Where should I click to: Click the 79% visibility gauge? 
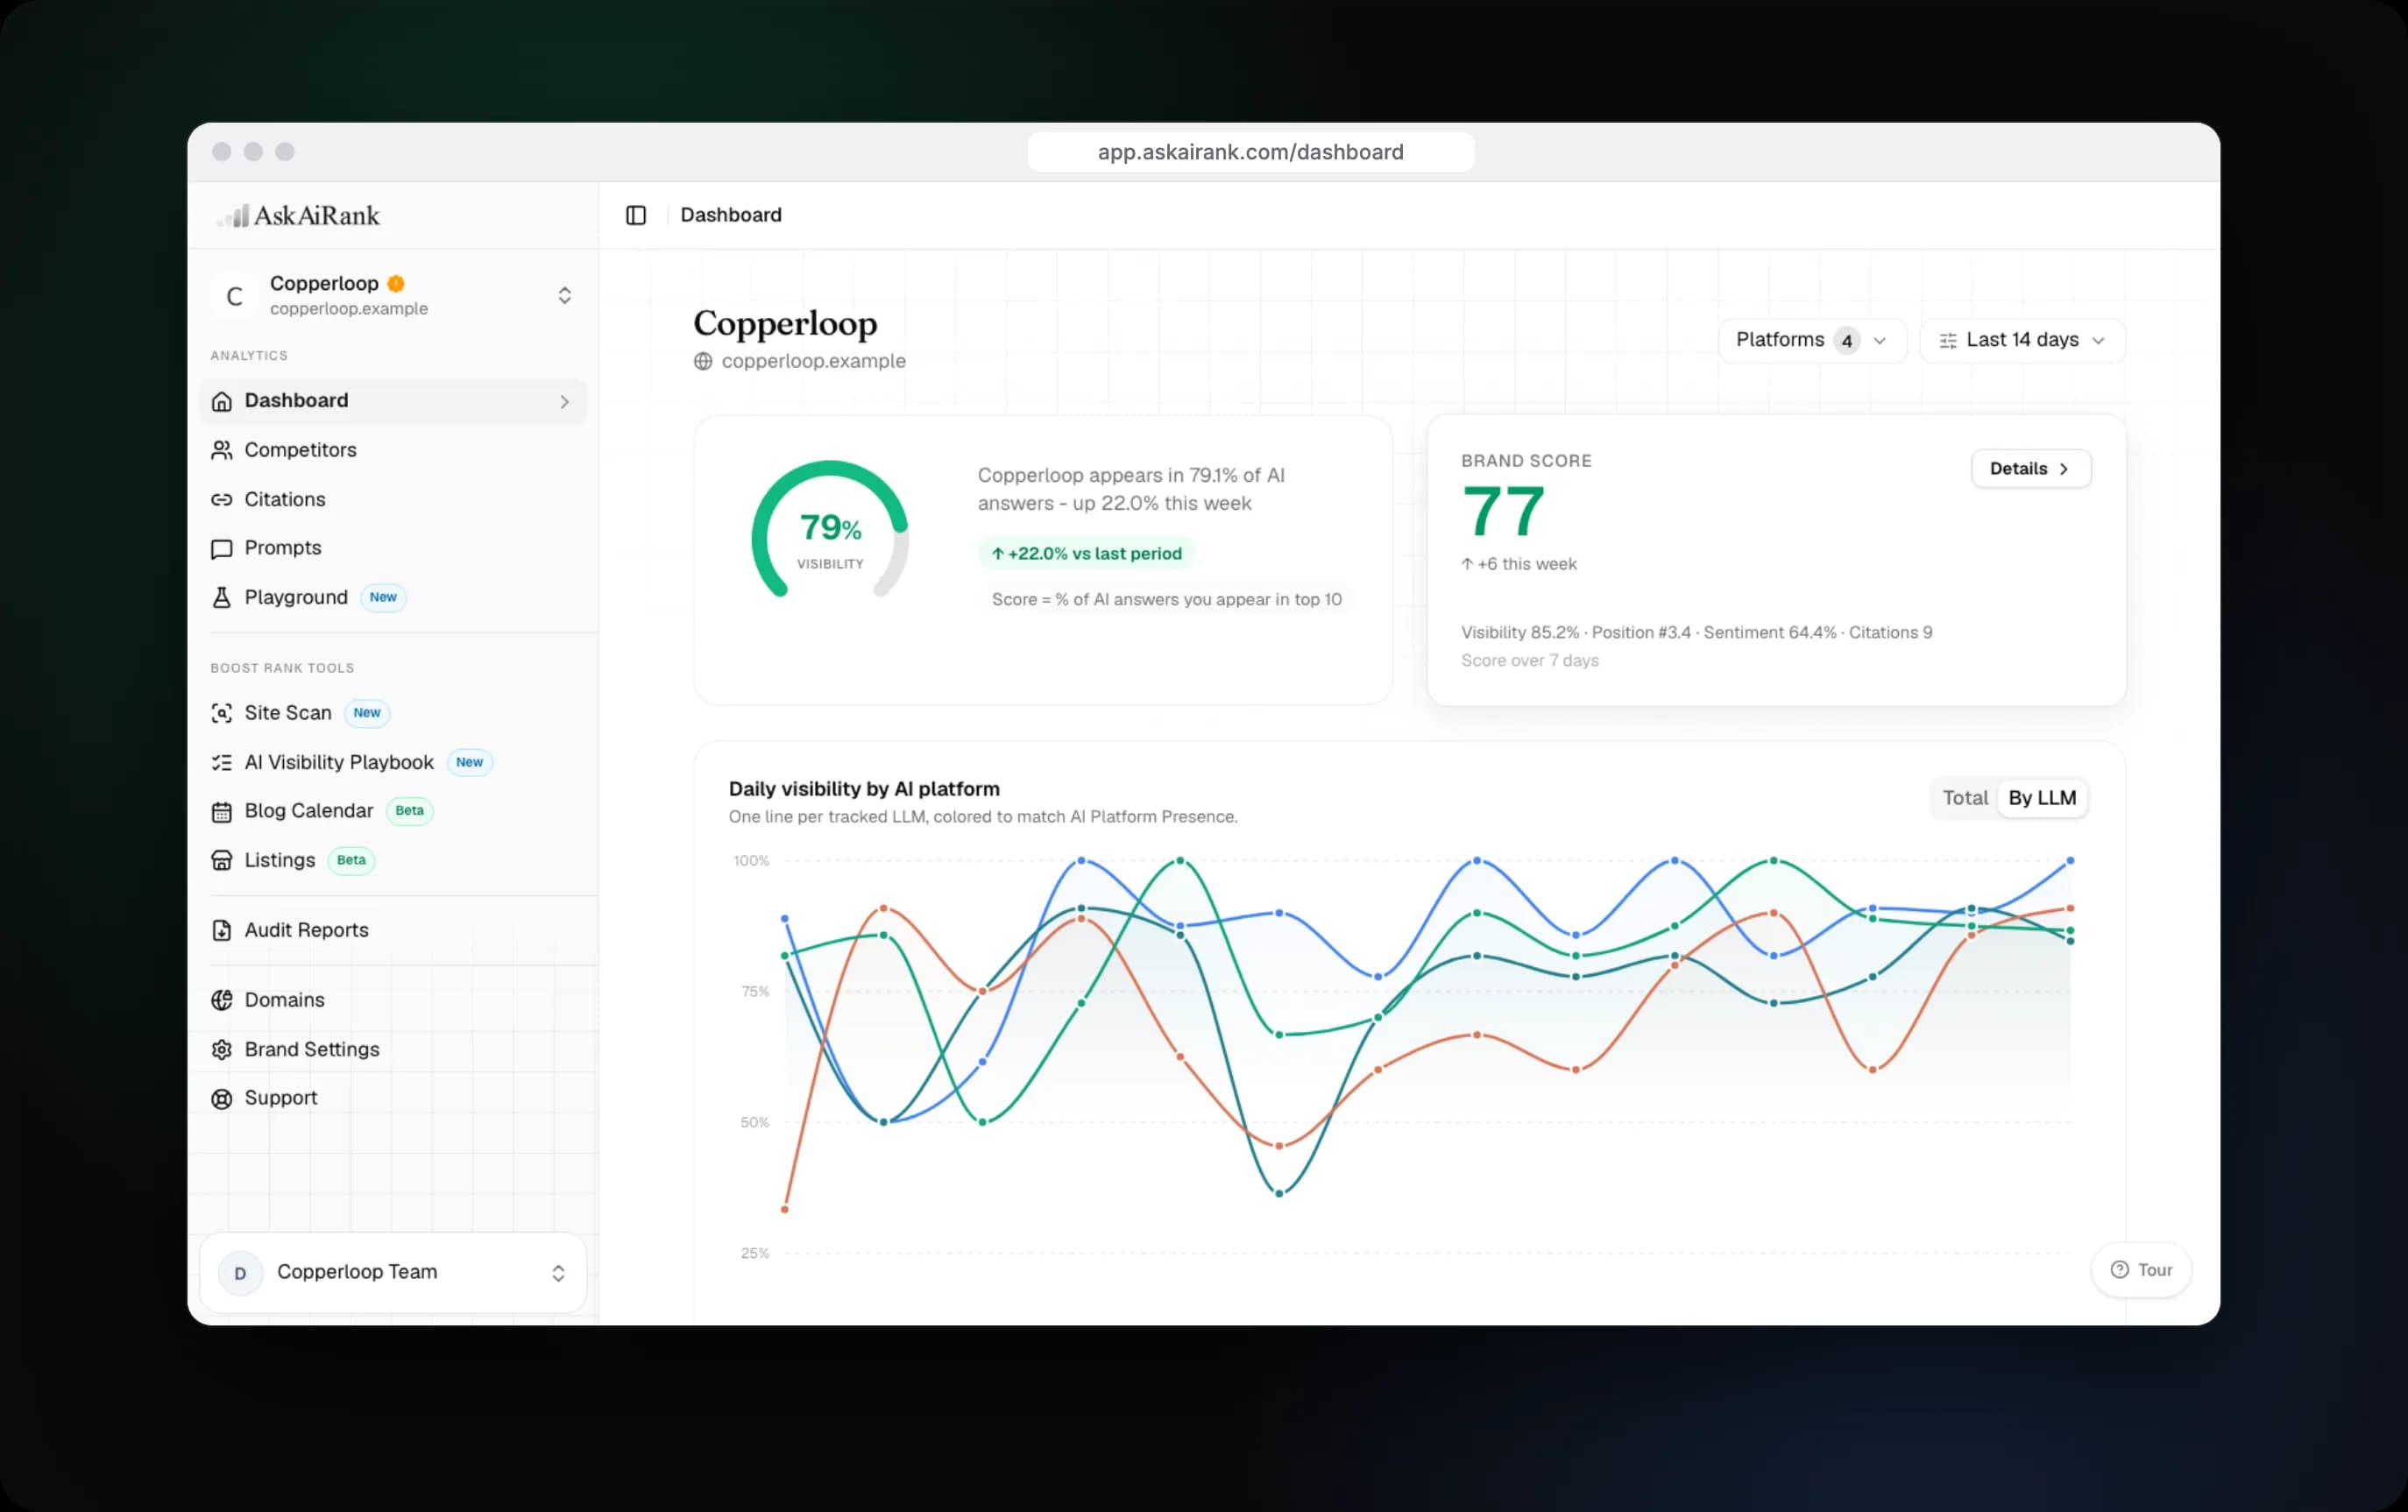click(x=830, y=530)
